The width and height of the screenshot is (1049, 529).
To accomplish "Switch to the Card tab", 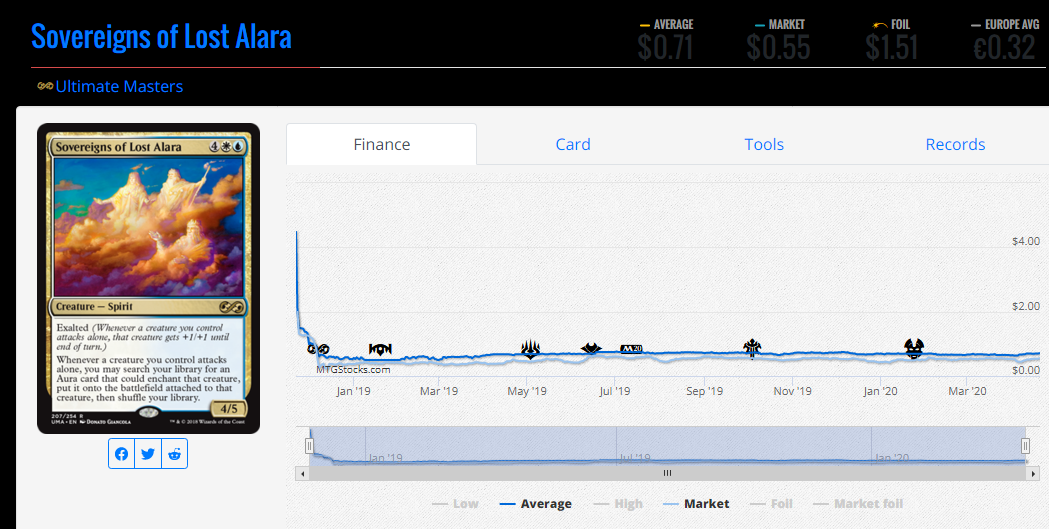I will 573,144.
